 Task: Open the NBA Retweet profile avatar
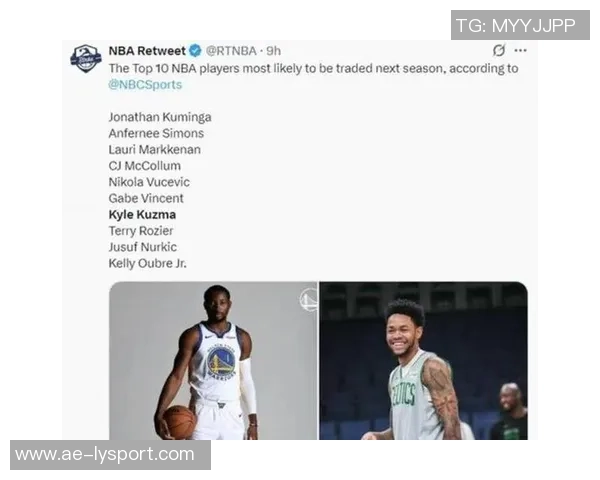tap(86, 58)
